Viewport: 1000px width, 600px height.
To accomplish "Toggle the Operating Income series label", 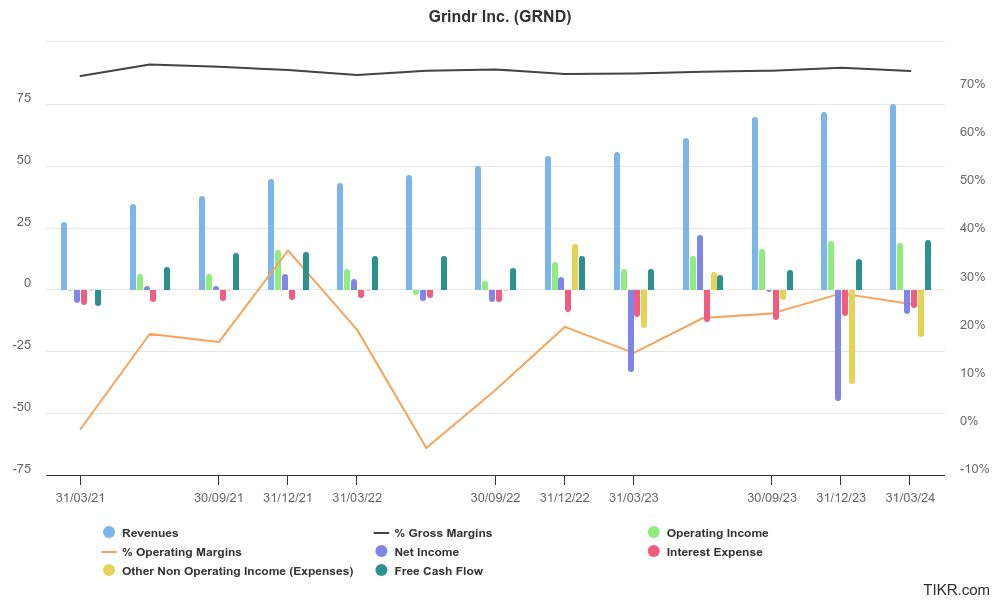I will (x=717, y=533).
